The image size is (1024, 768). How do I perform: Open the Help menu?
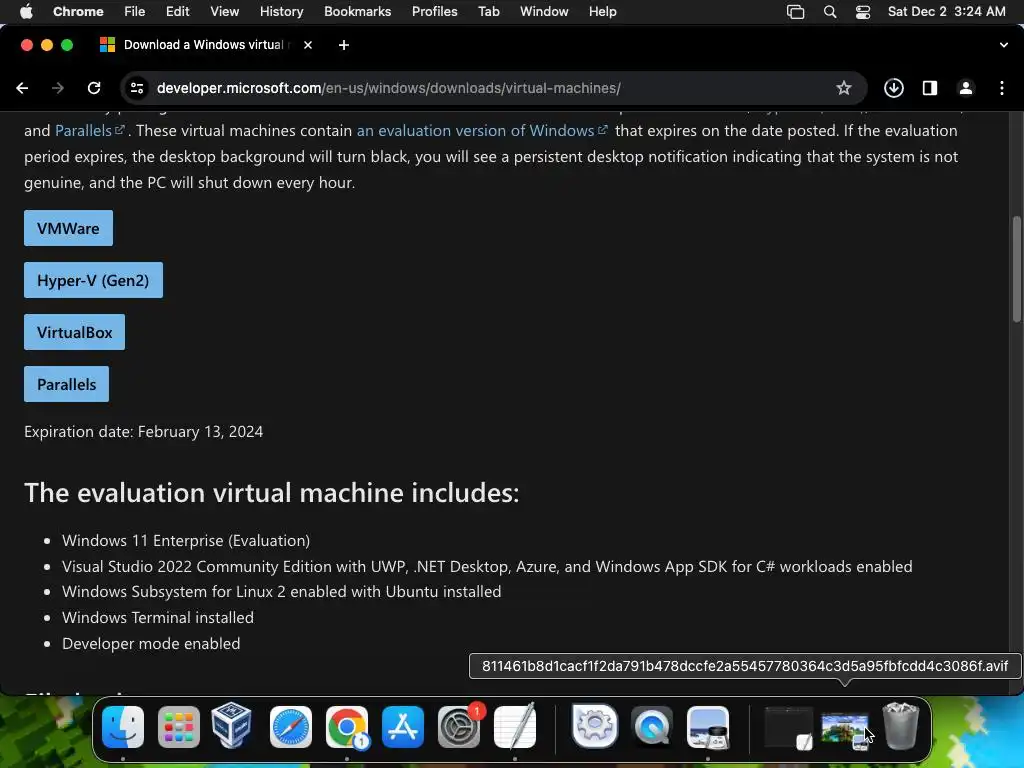tap(602, 12)
